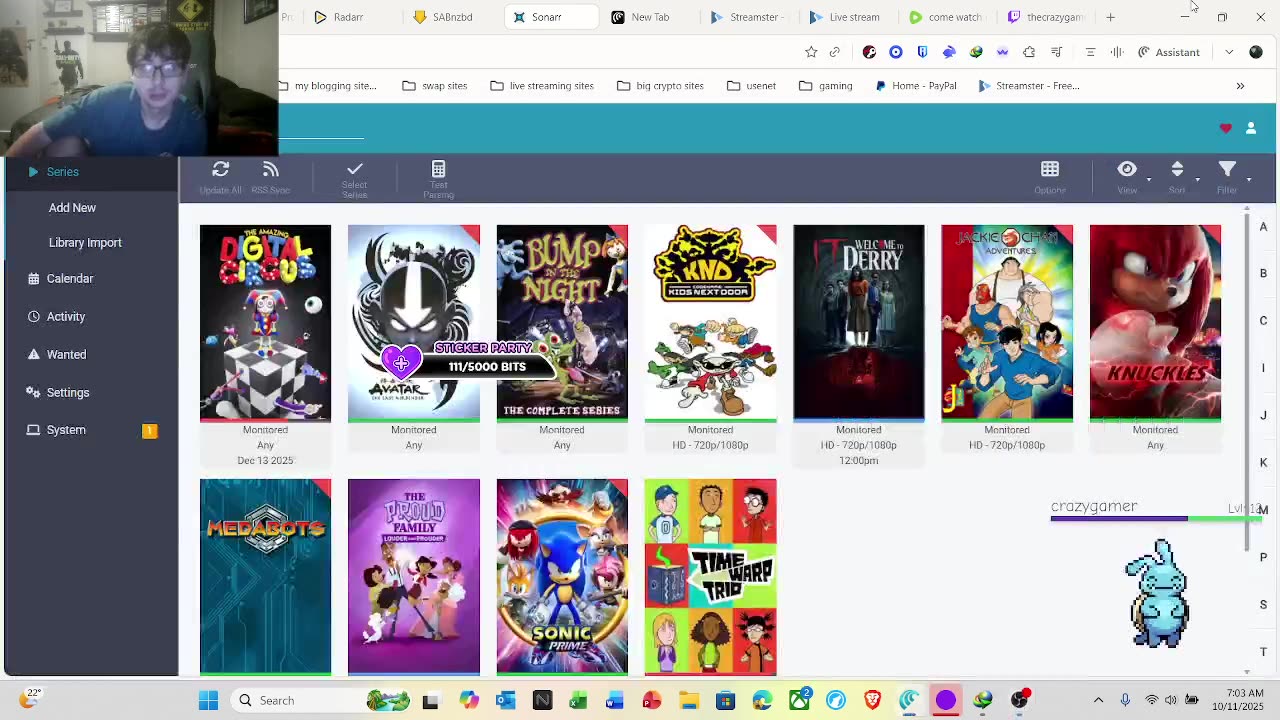Open the Bump in the Night poster
Image resolution: width=1280 pixels, height=720 pixels.
click(562, 322)
